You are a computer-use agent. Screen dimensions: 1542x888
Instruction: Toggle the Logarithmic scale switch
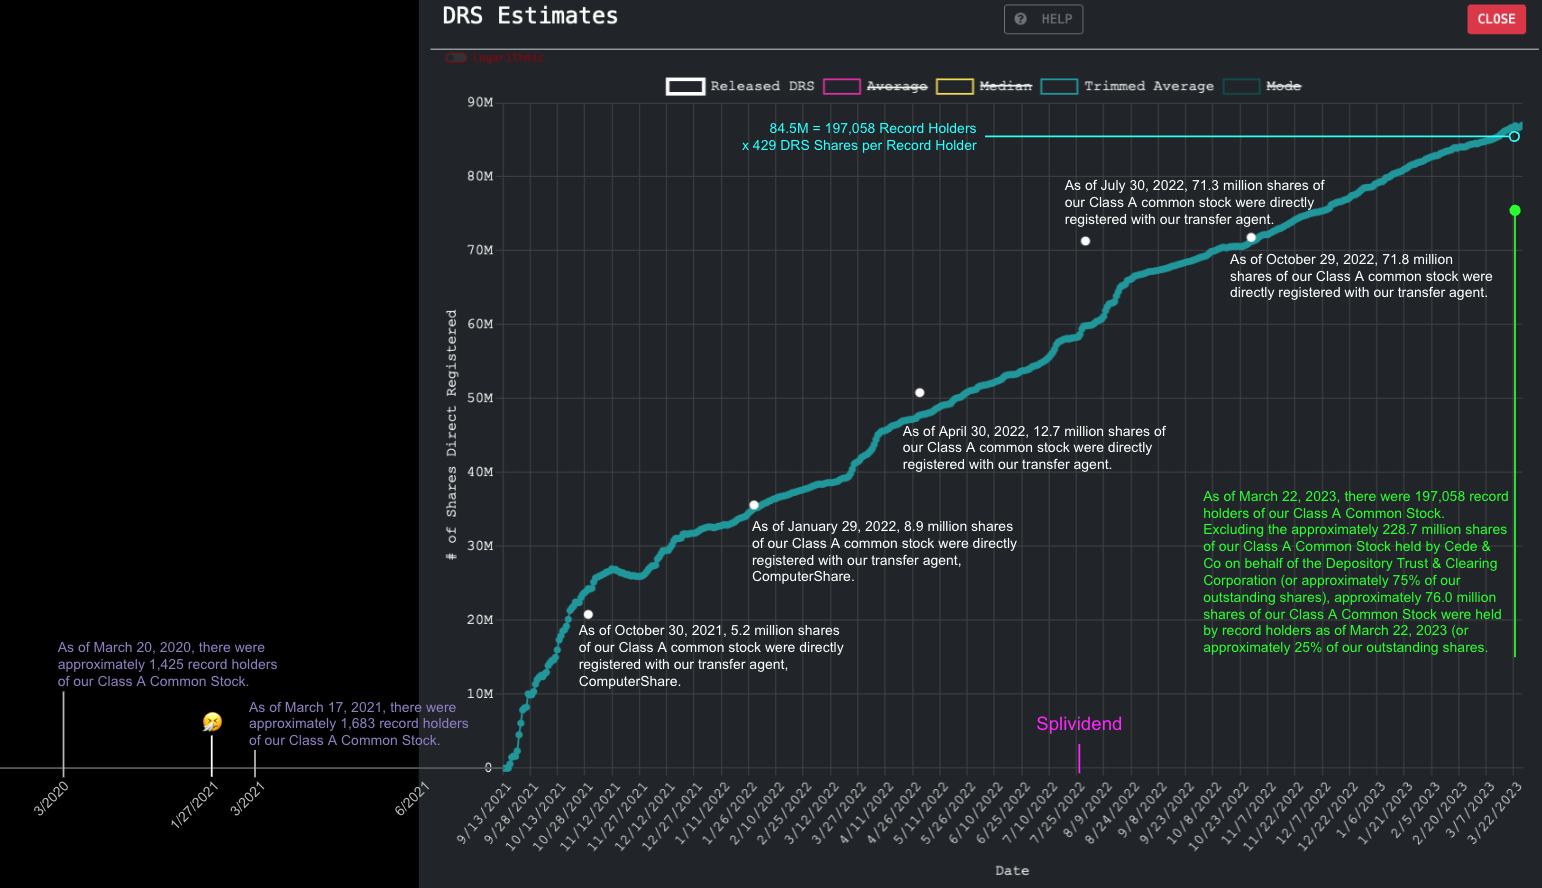[457, 58]
